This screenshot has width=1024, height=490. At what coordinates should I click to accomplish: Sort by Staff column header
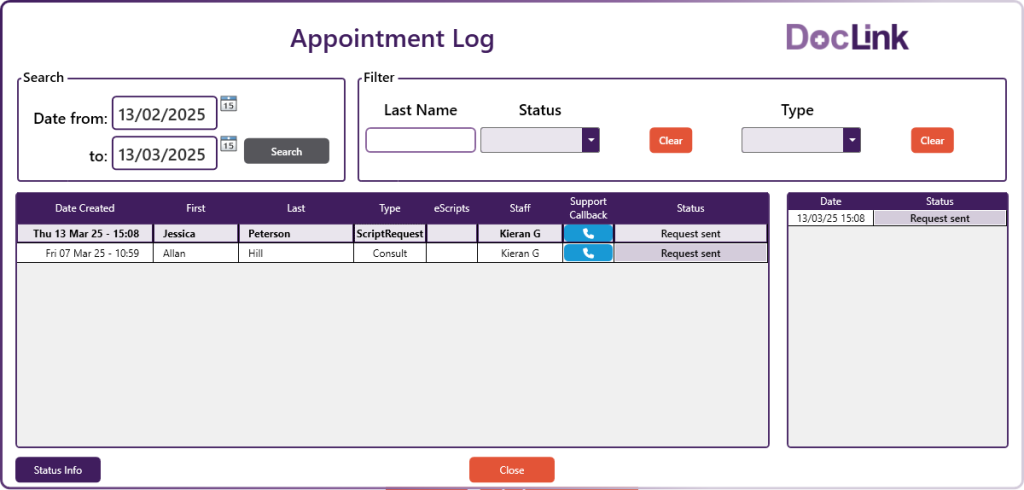coord(520,208)
